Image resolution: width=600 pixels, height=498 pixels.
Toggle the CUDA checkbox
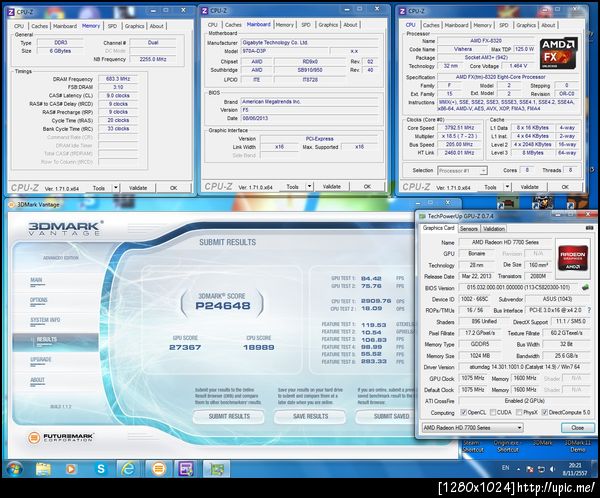click(493, 412)
